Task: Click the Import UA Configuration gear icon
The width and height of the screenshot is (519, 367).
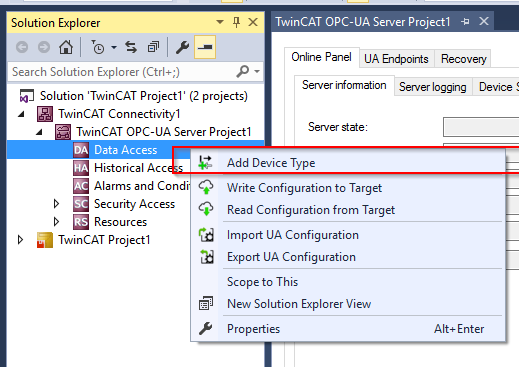Action: pos(206,235)
